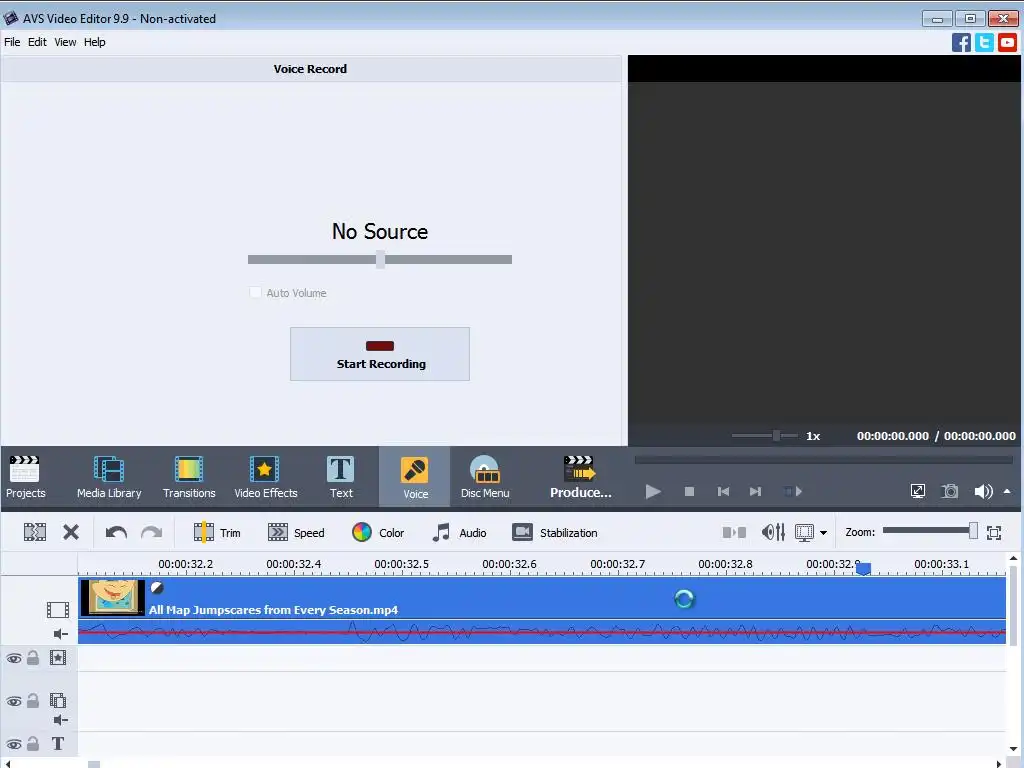
Task: Click the preview seek bar
Action: pos(824,460)
